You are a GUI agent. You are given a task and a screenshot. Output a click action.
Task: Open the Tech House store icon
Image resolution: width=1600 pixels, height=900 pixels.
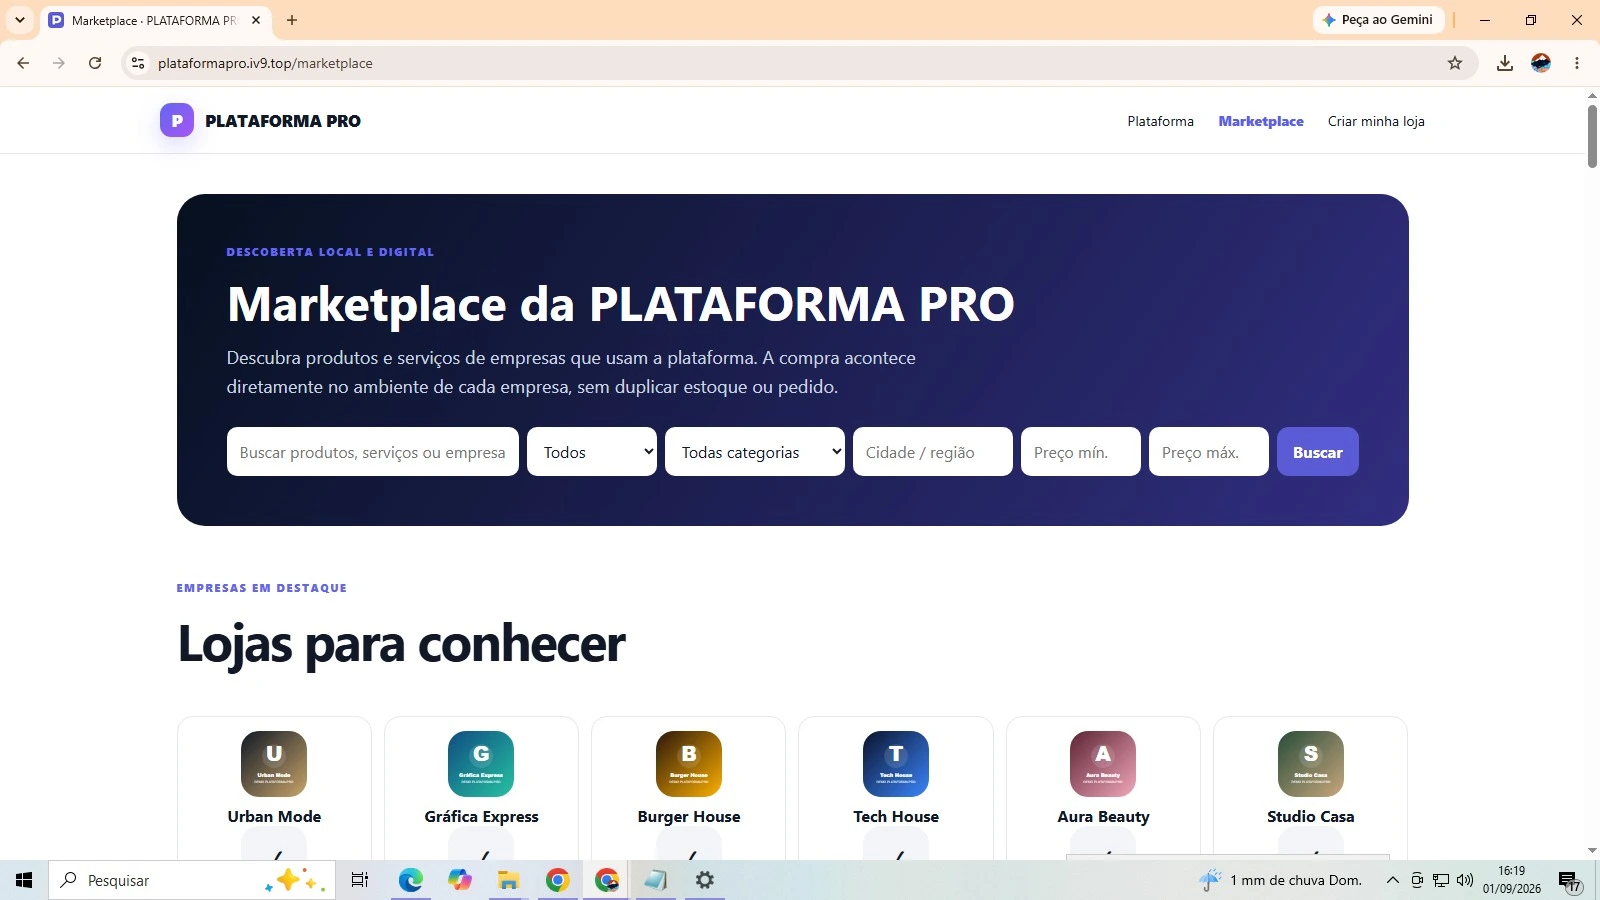click(896, 764)
